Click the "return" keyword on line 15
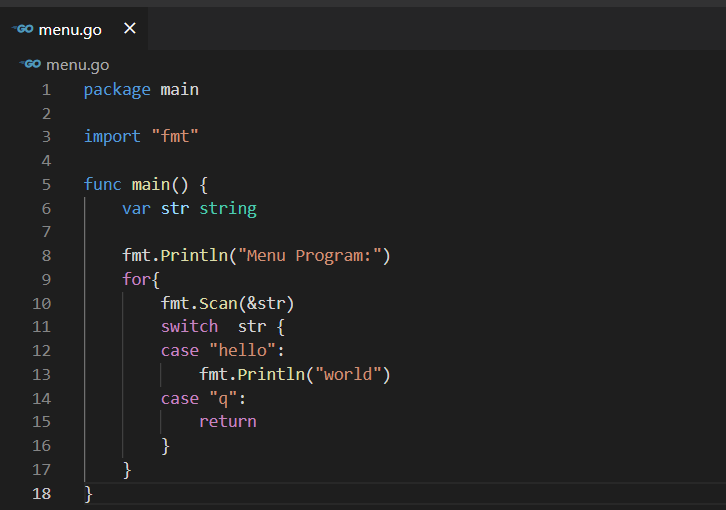The image size is (726, 510). pyautogui.click(x=228, y=422)
